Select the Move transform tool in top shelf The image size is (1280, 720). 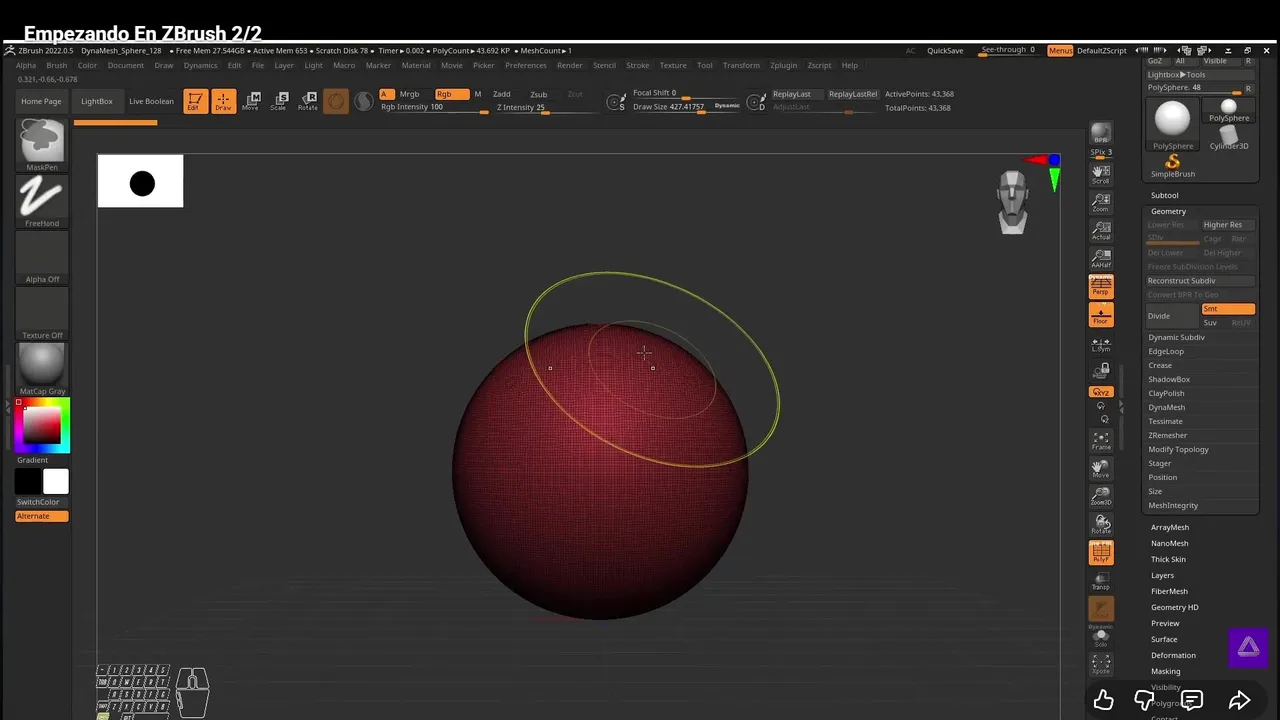252,101
